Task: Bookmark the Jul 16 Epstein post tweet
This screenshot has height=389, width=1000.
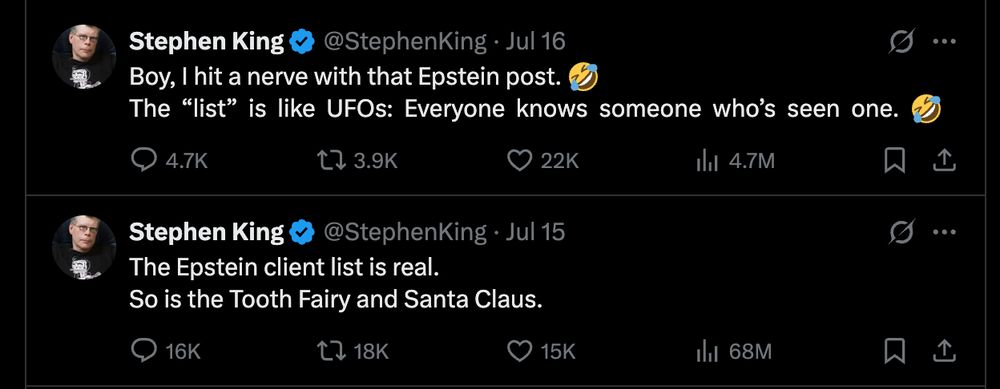Action: pyautogui.click(x=895, y=161)
